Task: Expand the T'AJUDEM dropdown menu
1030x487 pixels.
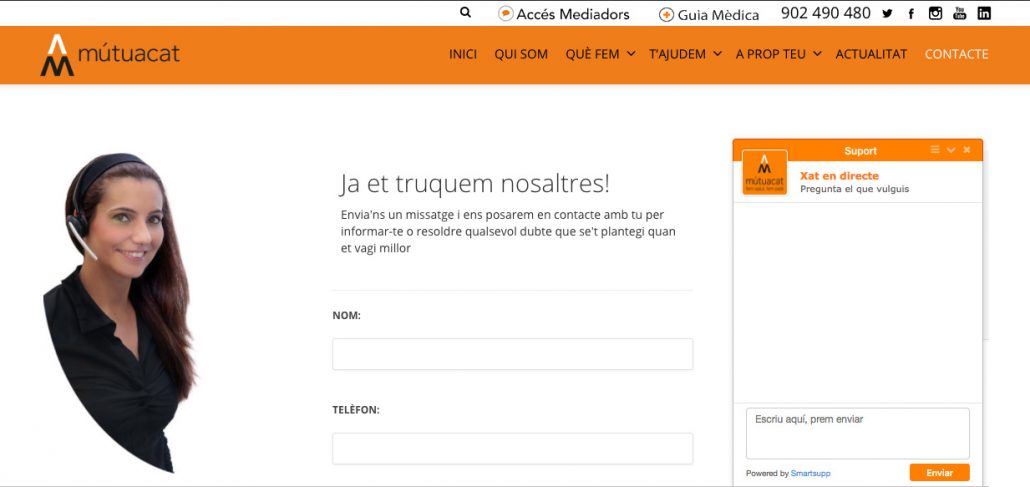Action: 685,54
